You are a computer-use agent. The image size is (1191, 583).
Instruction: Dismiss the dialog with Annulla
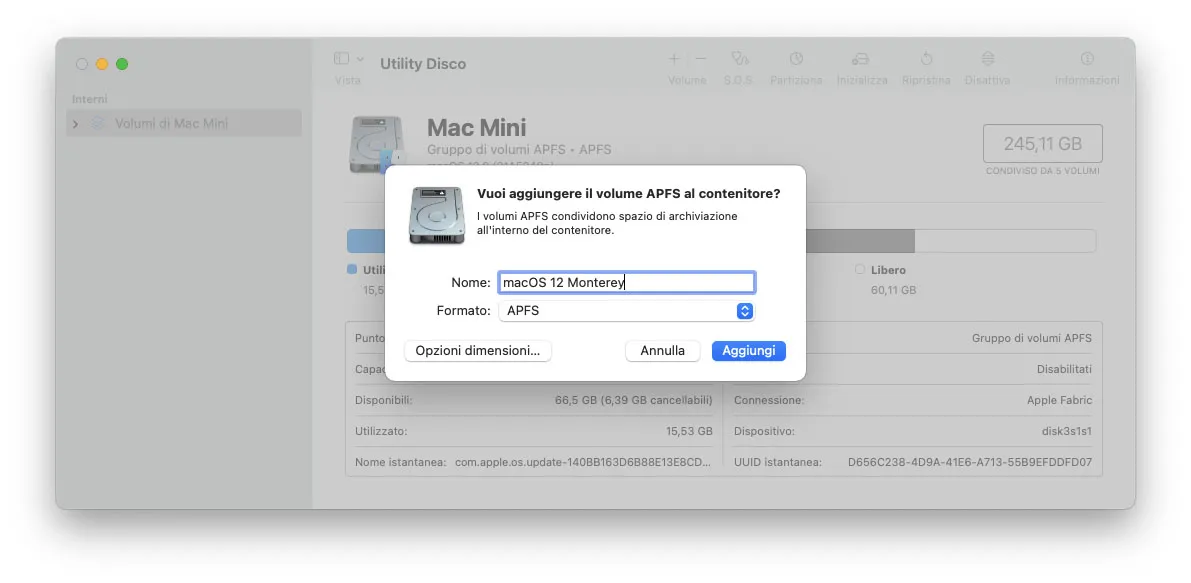[662, 350]
